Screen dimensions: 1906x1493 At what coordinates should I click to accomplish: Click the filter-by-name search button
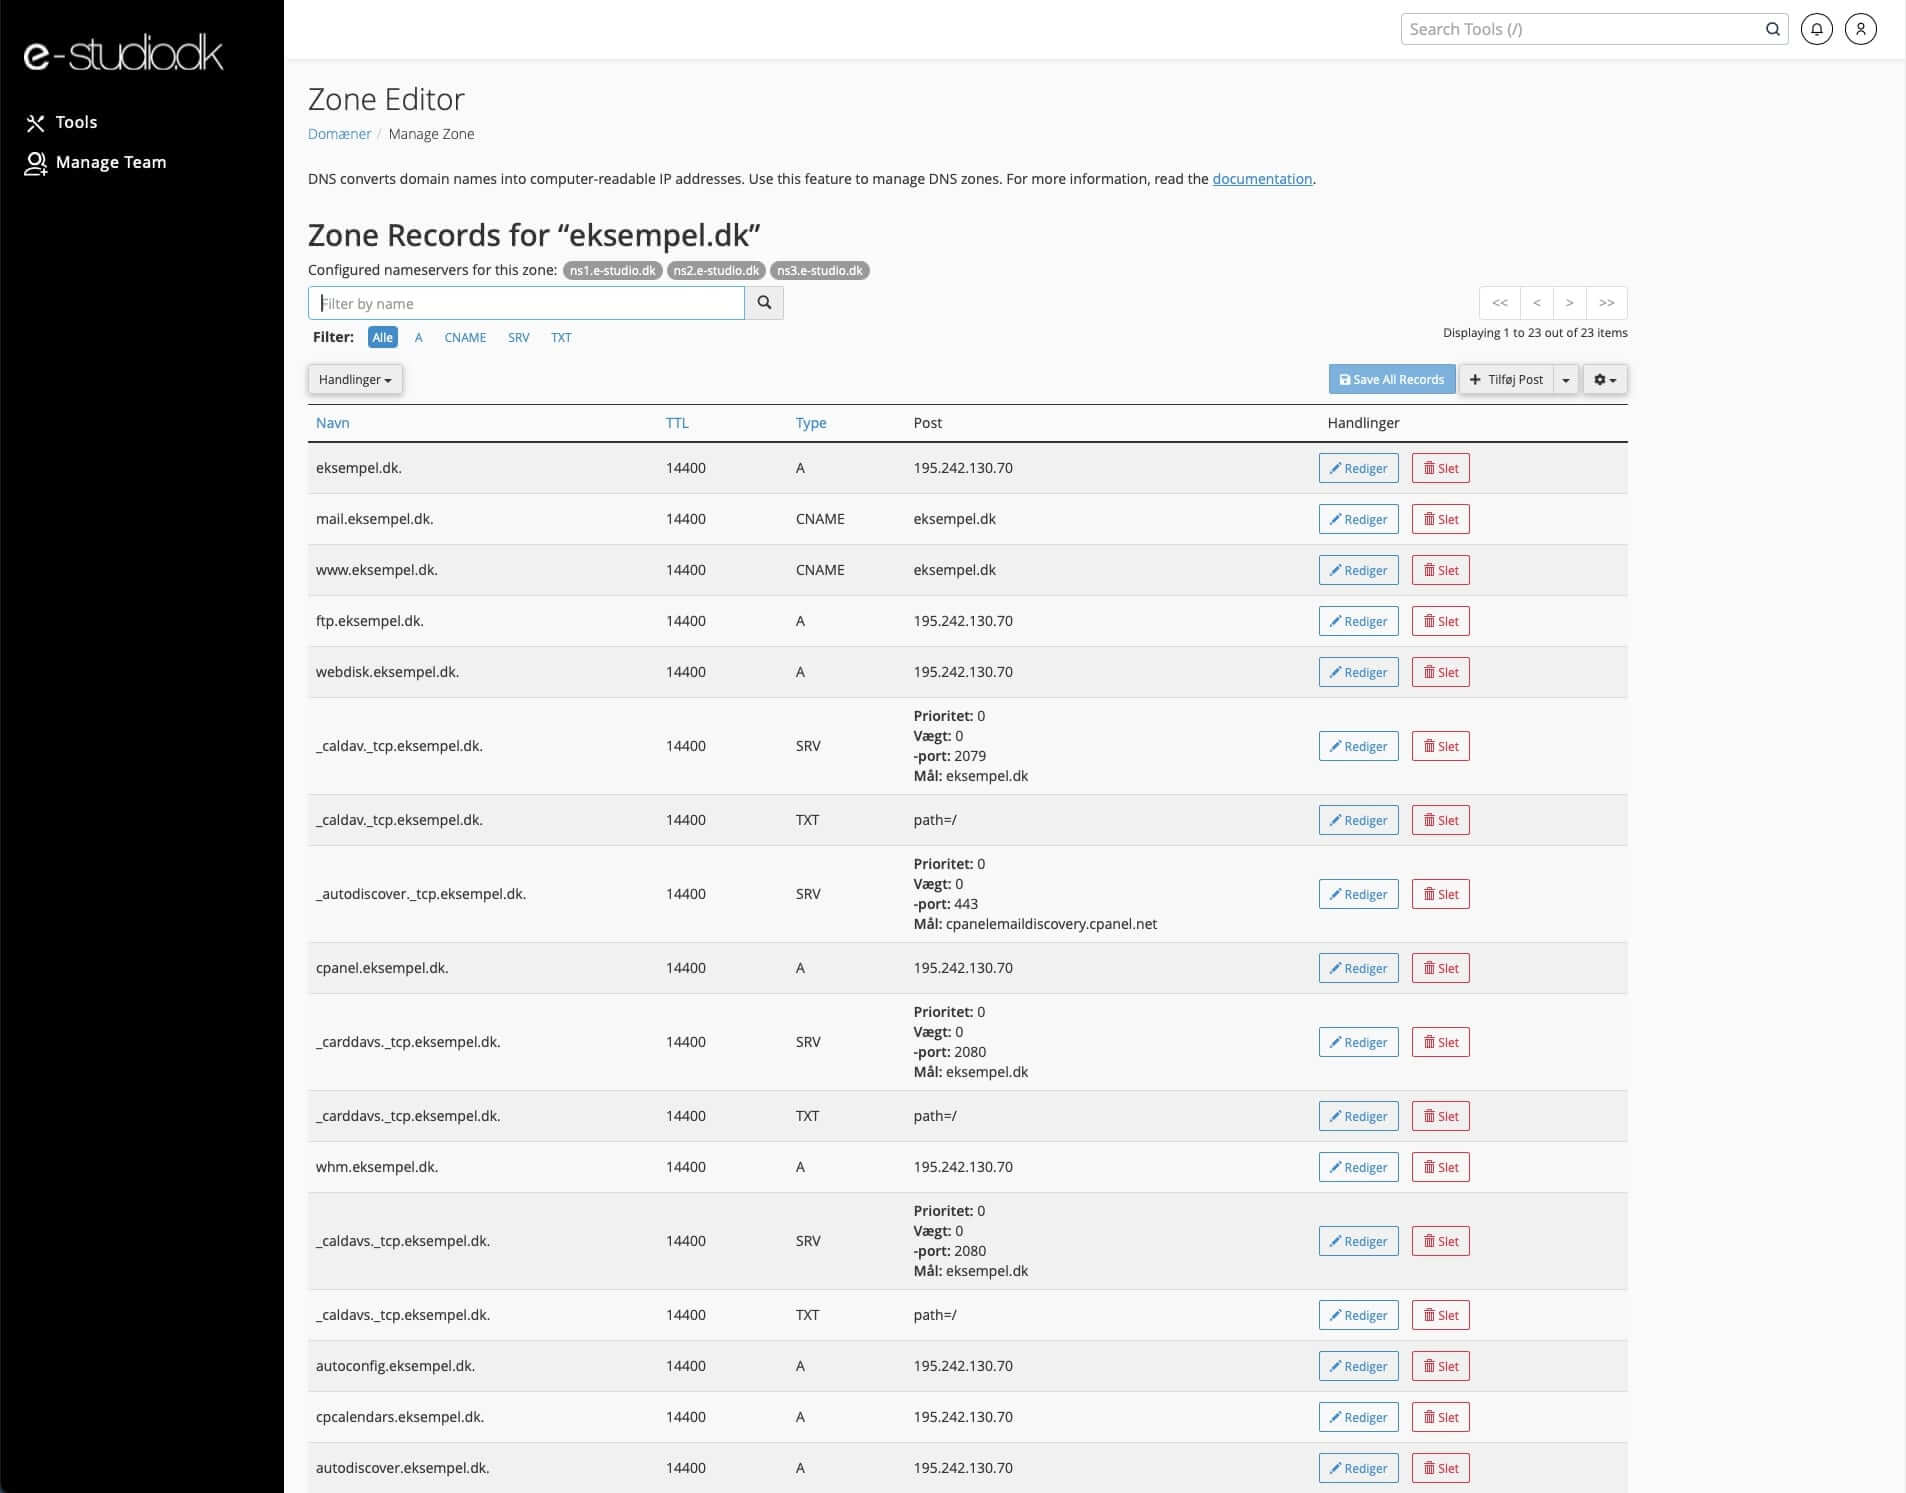(764, 303)
